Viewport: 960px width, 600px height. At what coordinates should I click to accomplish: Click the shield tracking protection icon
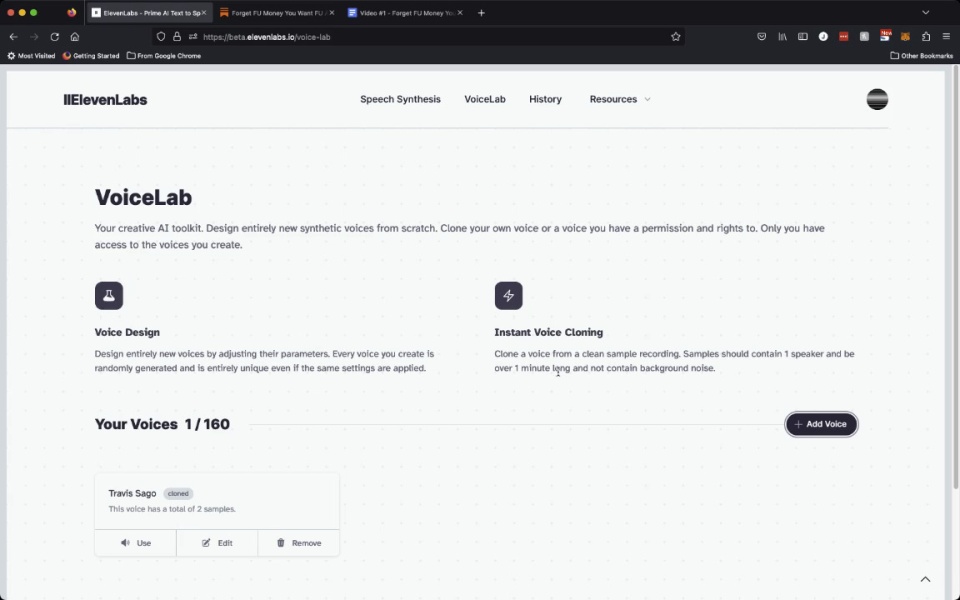coord(161,37)
